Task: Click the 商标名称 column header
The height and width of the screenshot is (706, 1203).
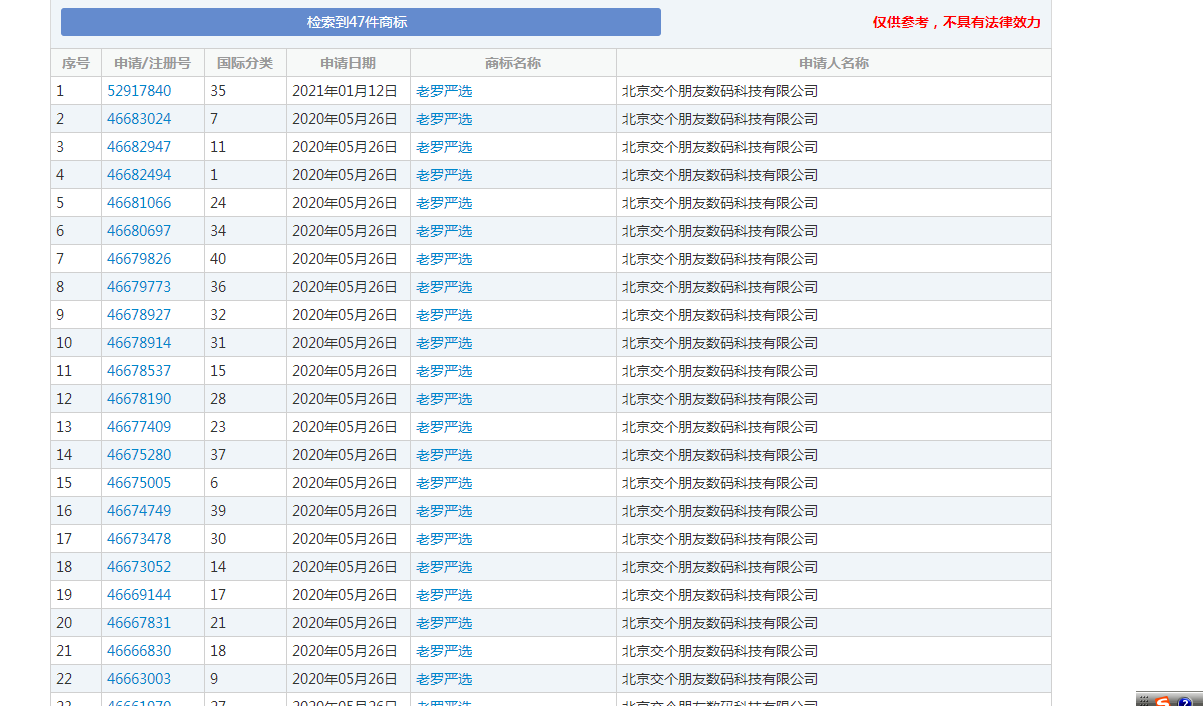Action: click(x=513, y=63)
